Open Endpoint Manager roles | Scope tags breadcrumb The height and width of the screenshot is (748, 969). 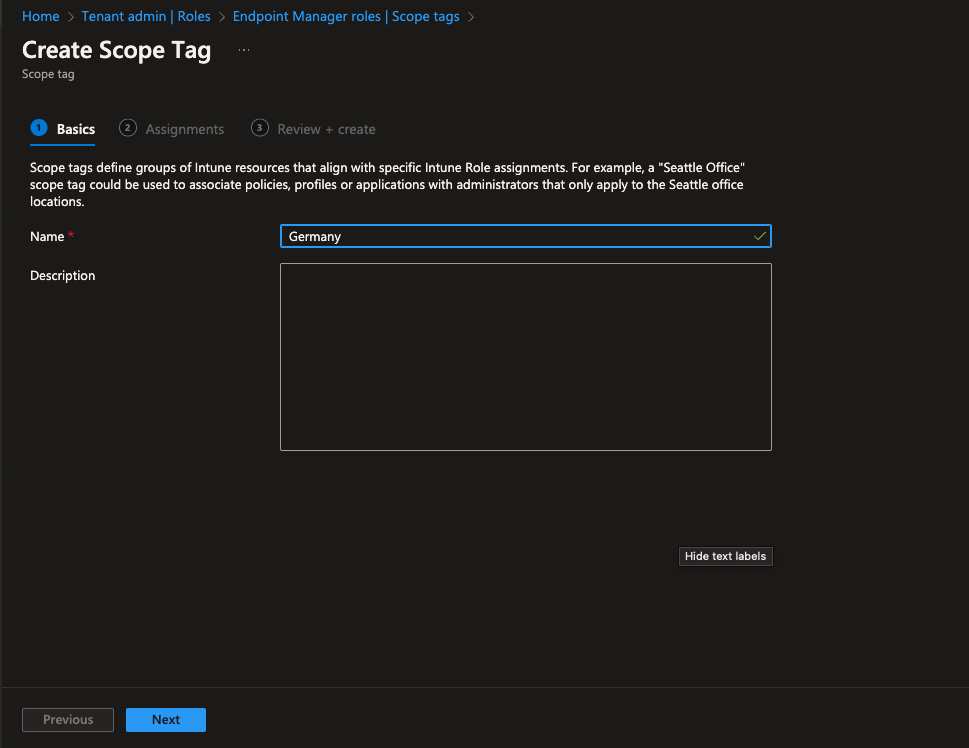345,16
